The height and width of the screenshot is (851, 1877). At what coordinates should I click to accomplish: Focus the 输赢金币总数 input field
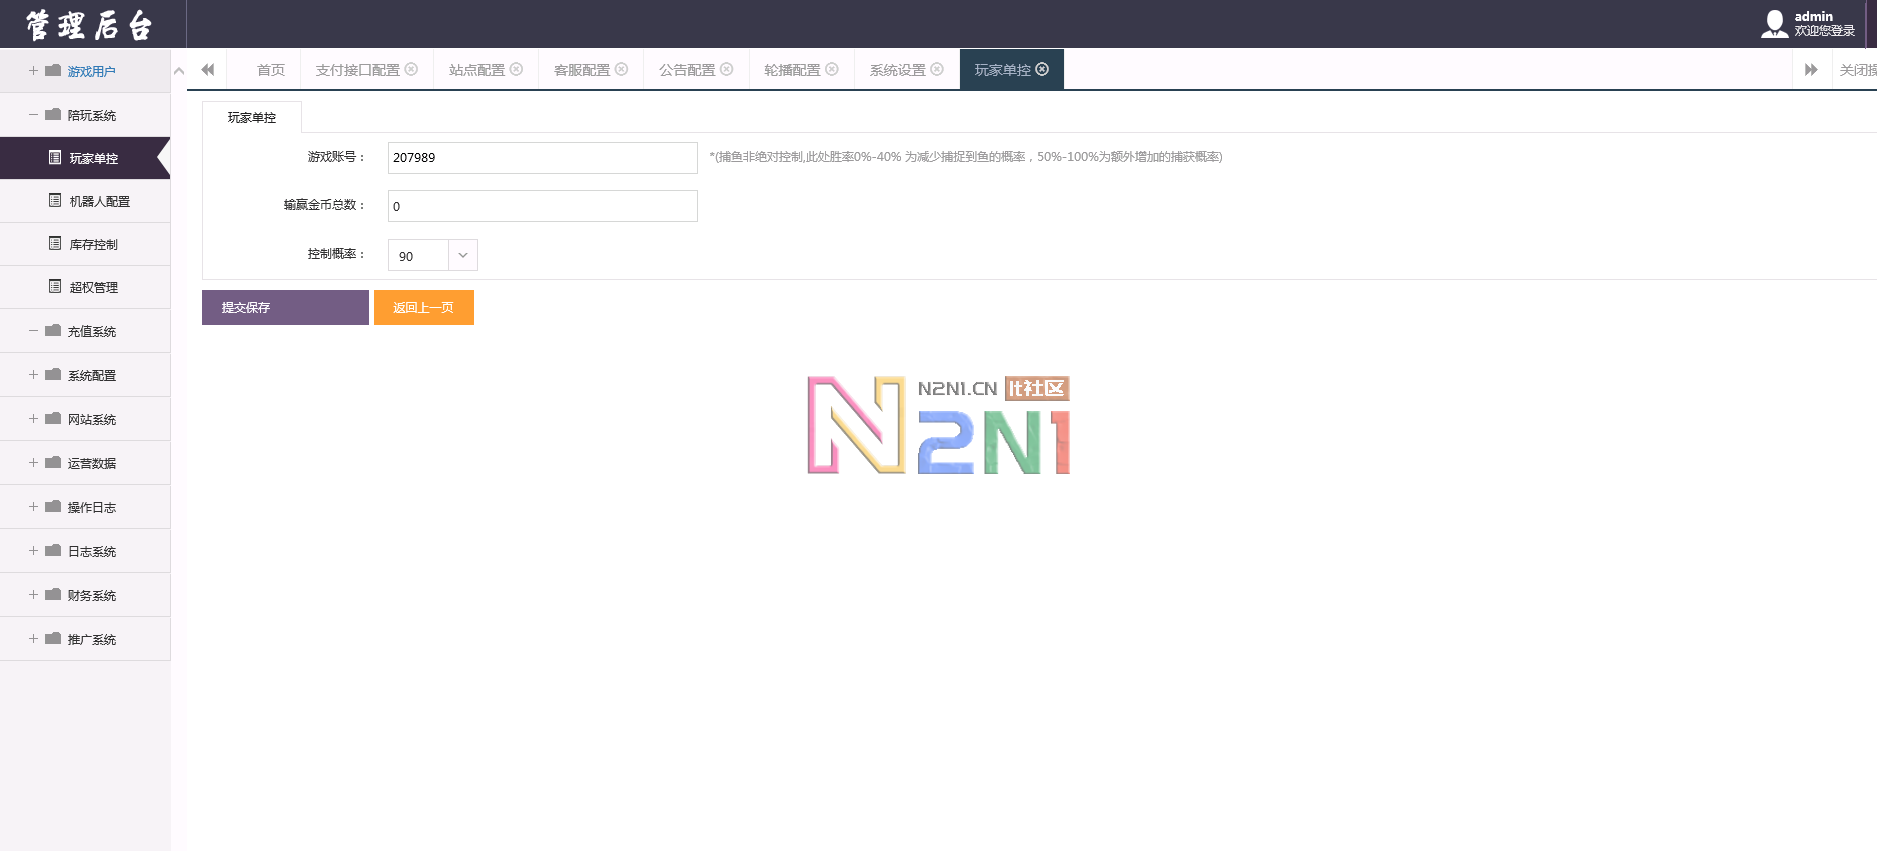[x=542, y=206]
